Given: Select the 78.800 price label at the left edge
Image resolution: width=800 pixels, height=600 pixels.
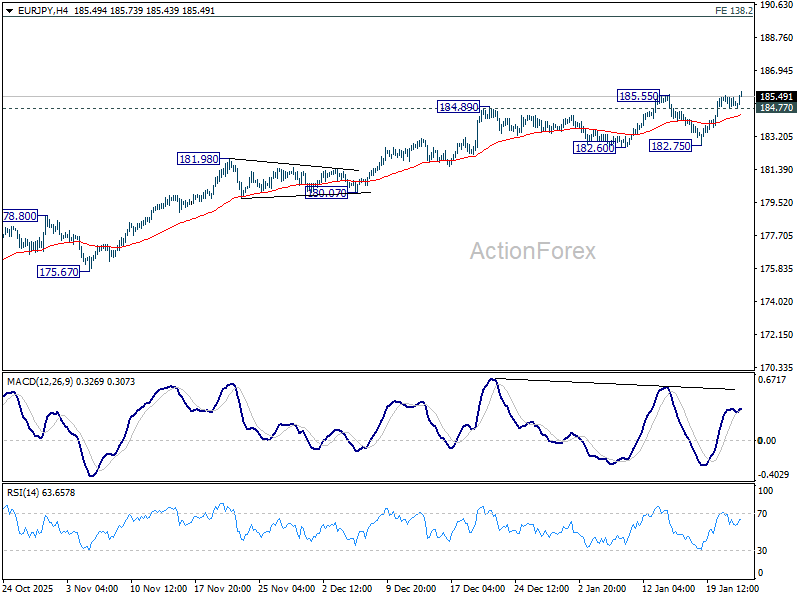Looking at the screenshot, I should (x=20, y=216).
